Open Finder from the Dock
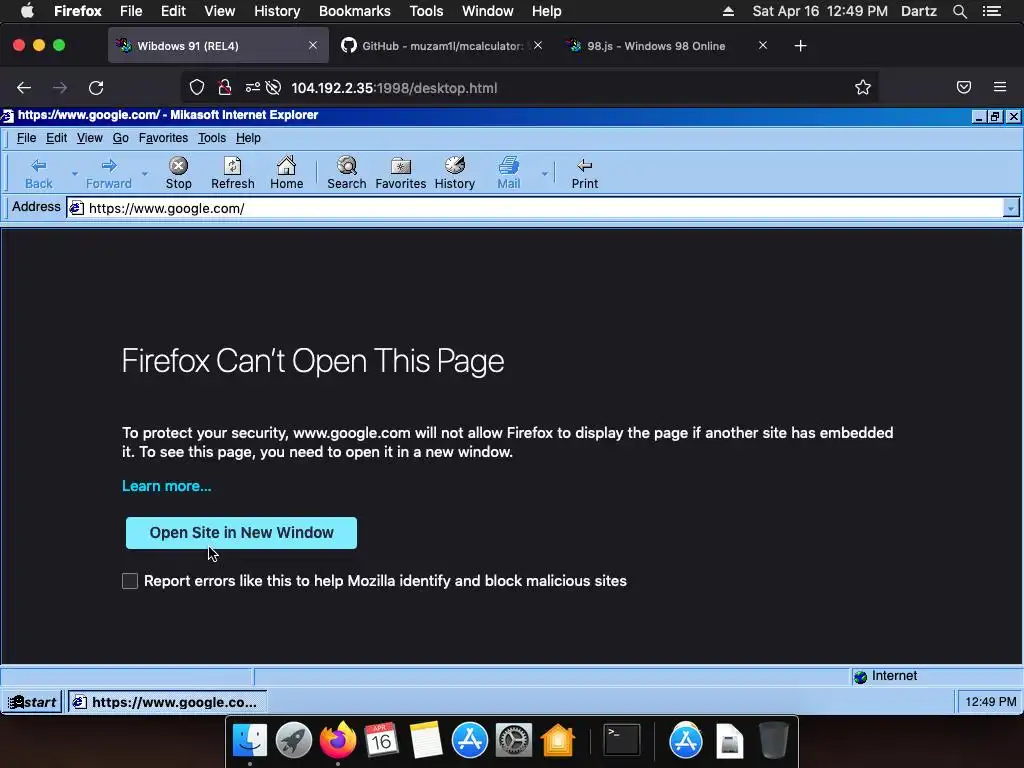The height and width of the screenshot is (768, 1024). tap(250, 741)
